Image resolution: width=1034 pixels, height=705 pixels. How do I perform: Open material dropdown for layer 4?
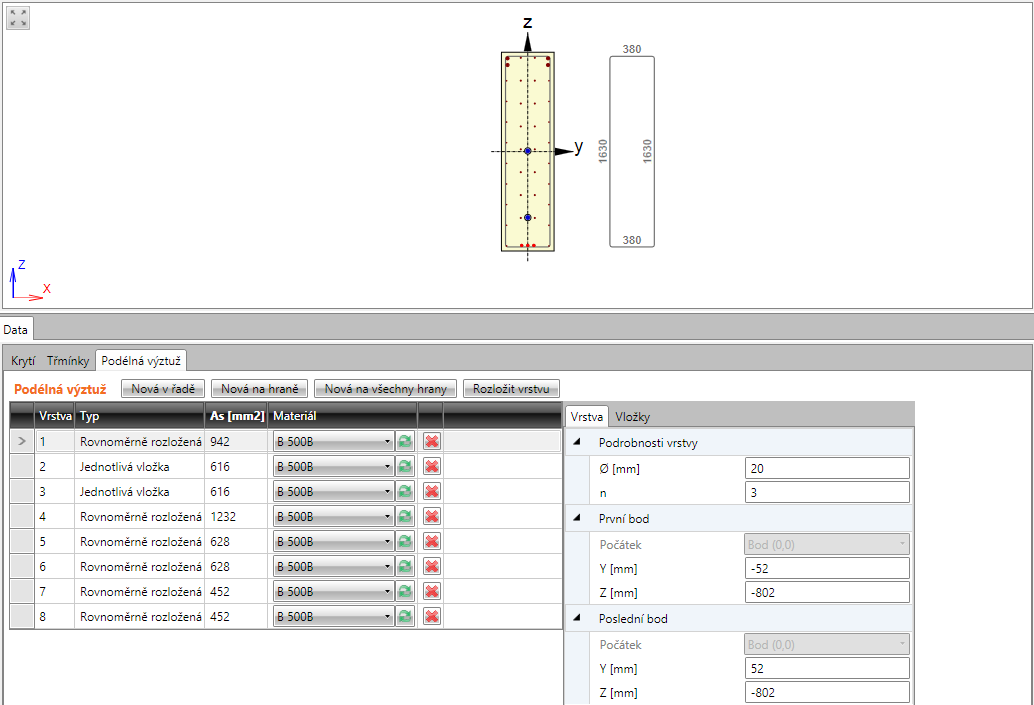click(x=334, y=516)
